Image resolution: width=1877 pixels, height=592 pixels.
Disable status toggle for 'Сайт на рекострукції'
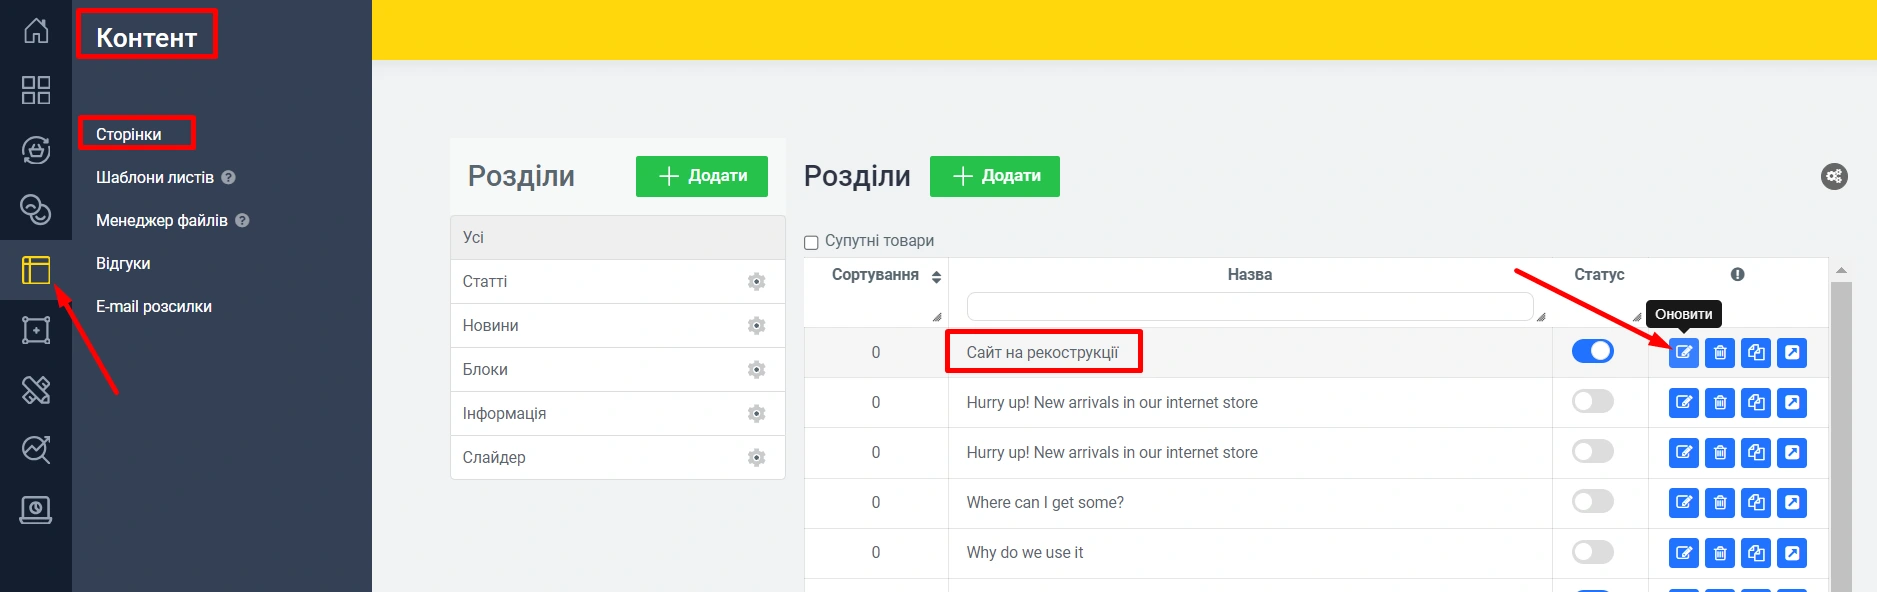click(x=1592, y=351)
